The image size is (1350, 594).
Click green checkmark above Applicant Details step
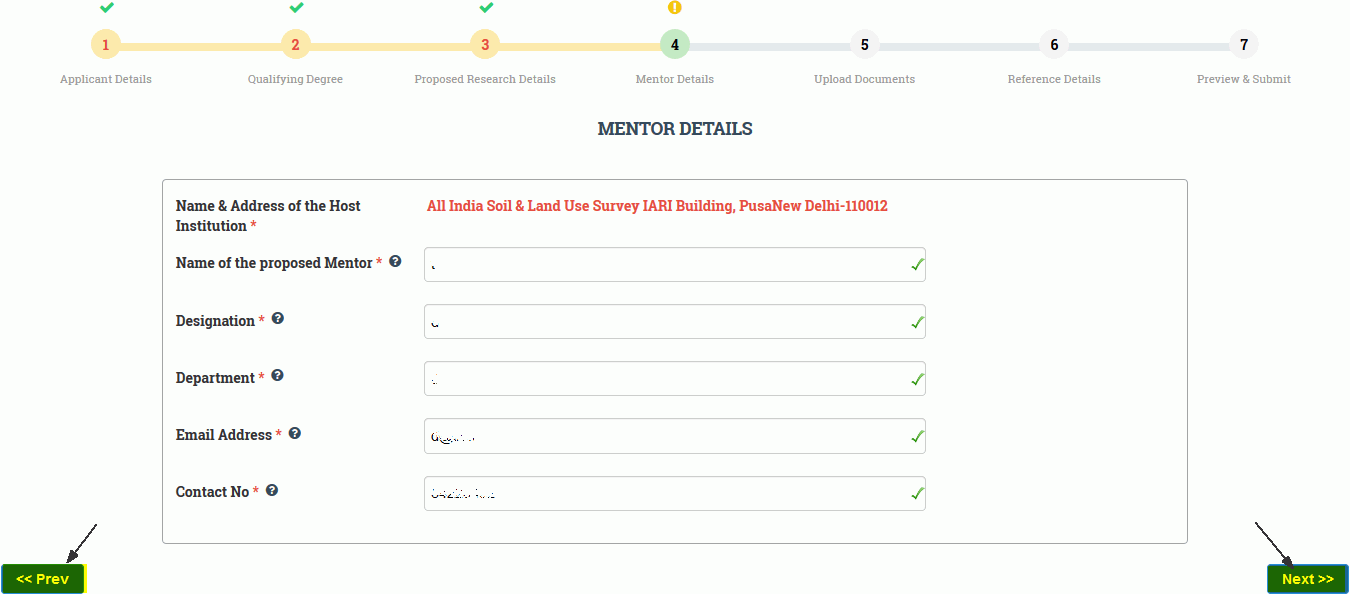[x=106, y=8]
